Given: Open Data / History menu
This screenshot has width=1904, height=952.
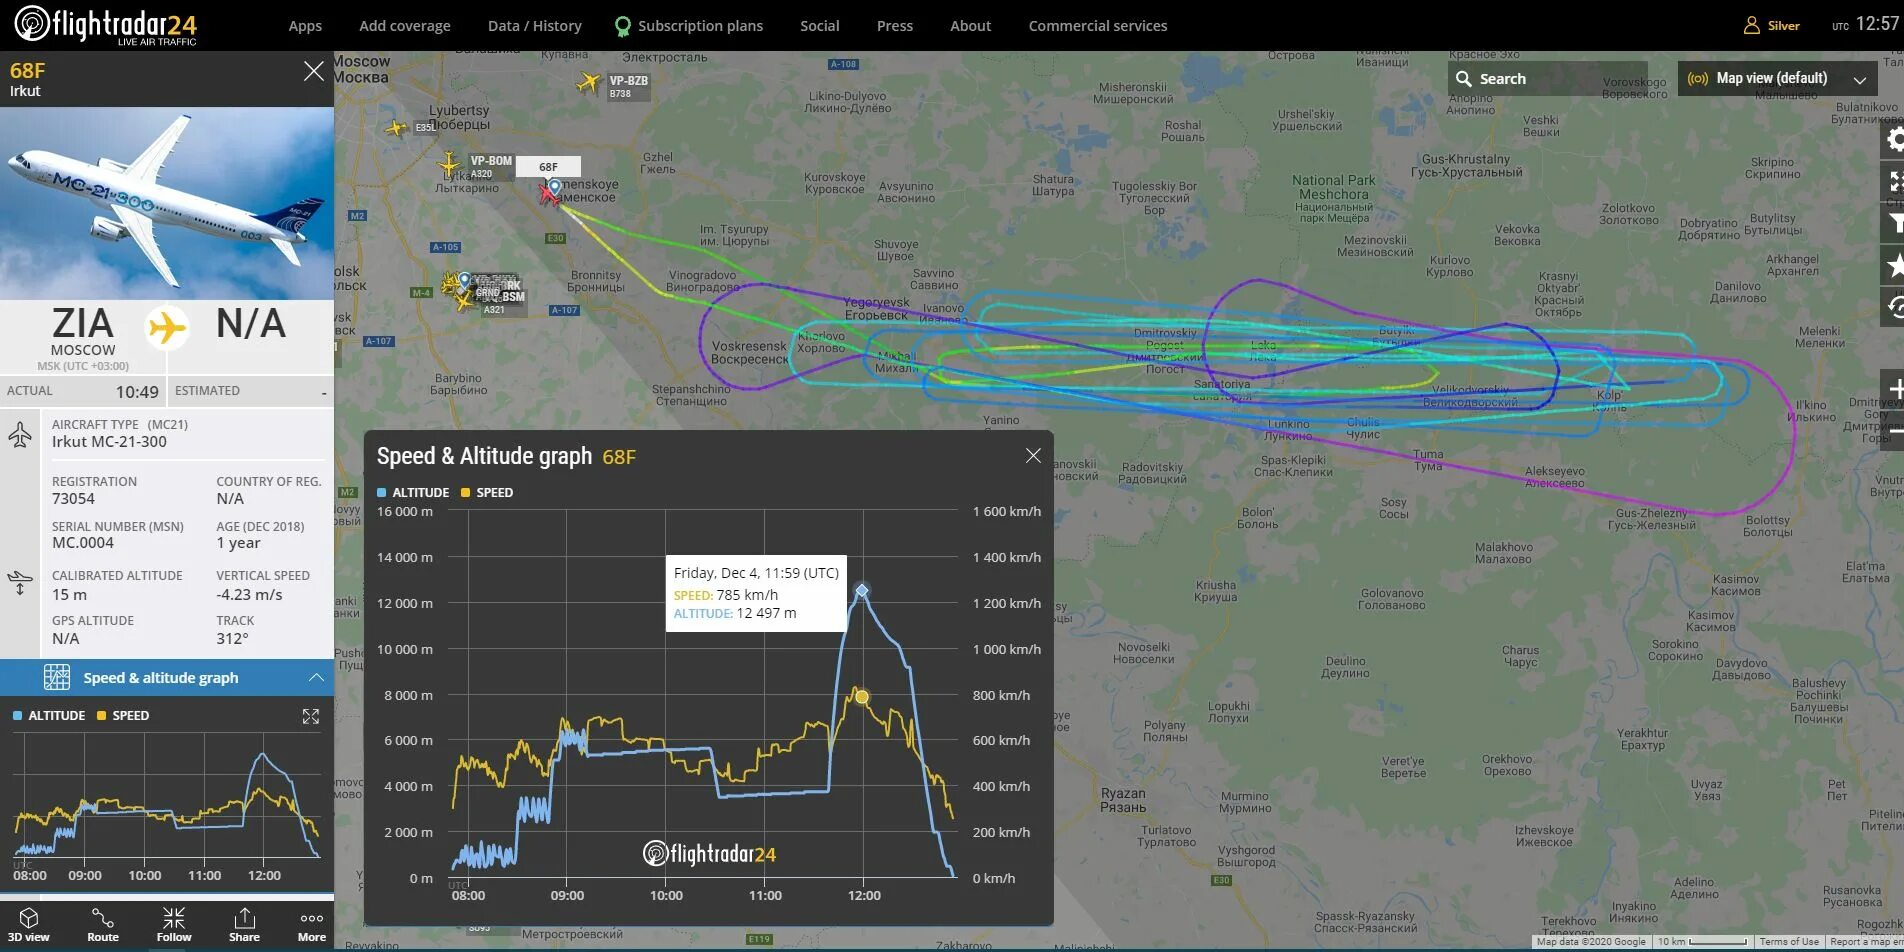Looking at the screenshot, I should [535, 26].
